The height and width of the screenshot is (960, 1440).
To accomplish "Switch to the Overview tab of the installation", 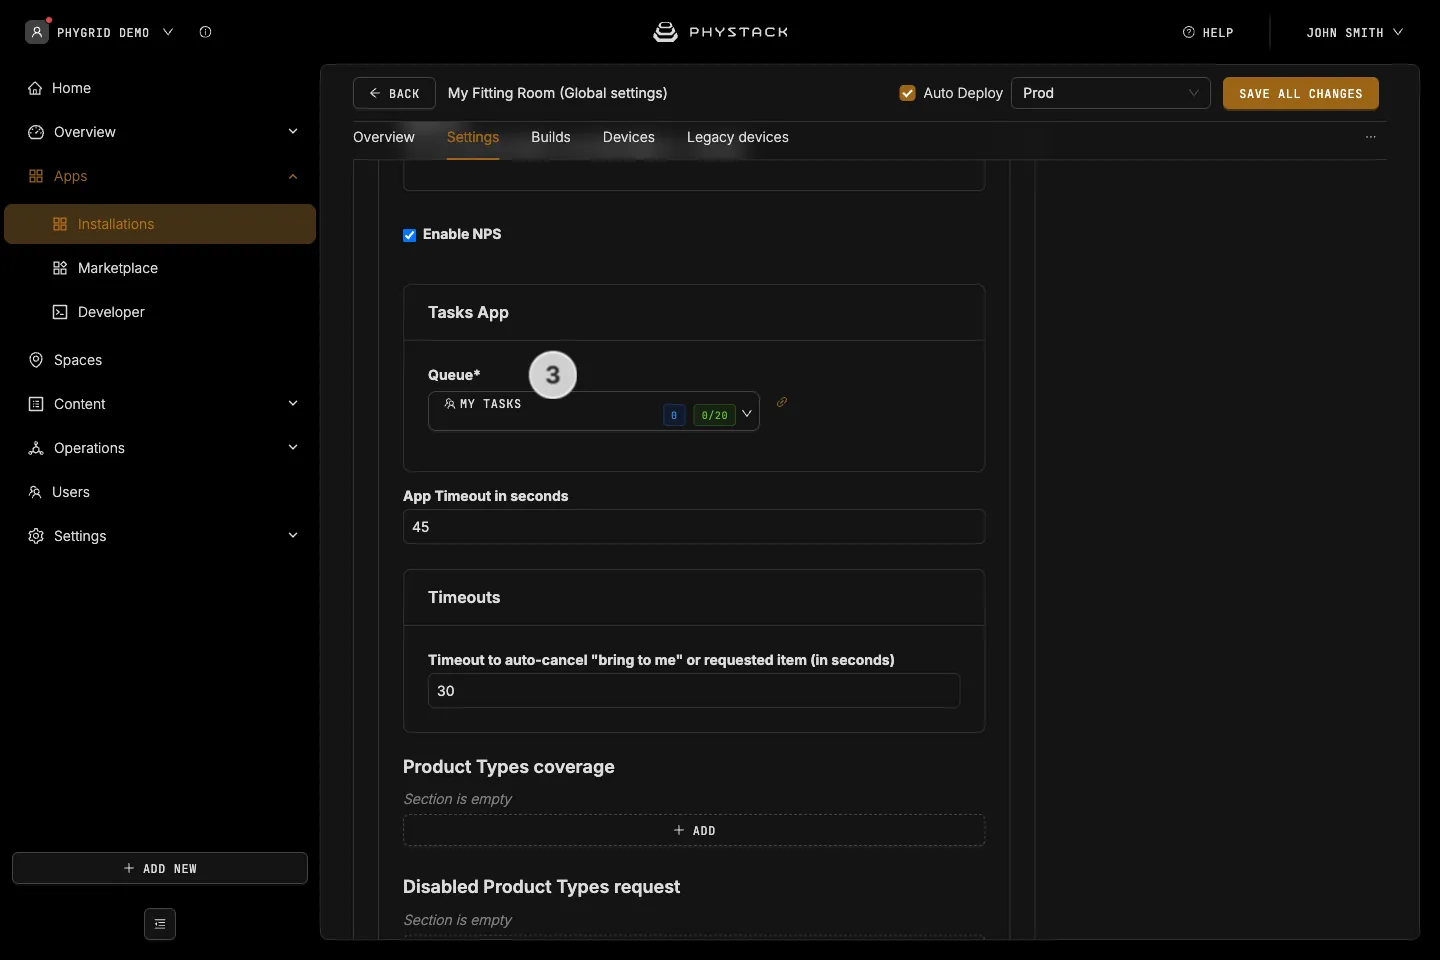I will pos(384,137).
